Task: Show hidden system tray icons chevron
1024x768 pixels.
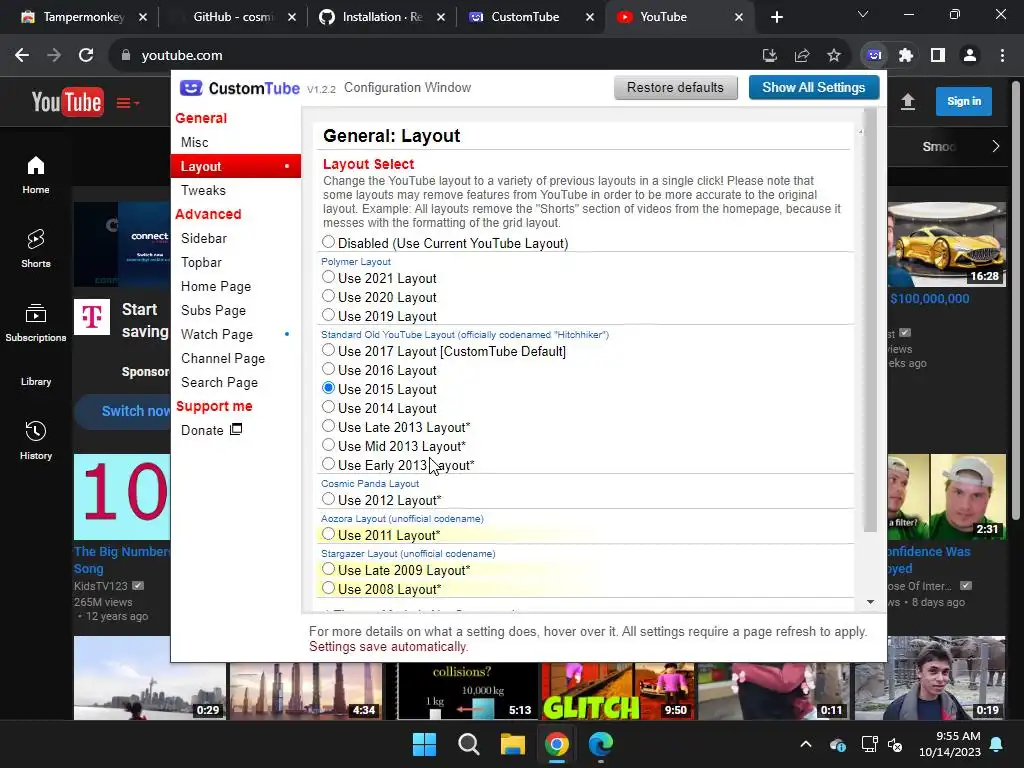Action: (806, 744)
